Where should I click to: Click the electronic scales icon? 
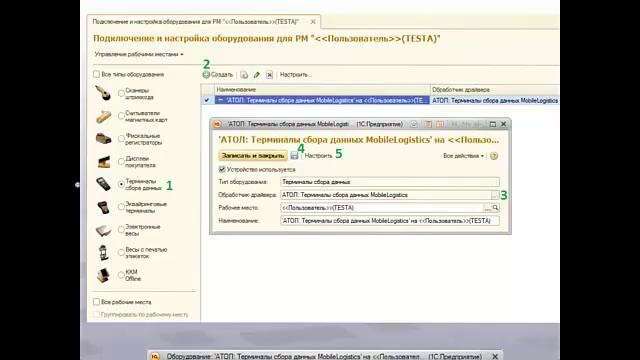(x=103, y=230)
